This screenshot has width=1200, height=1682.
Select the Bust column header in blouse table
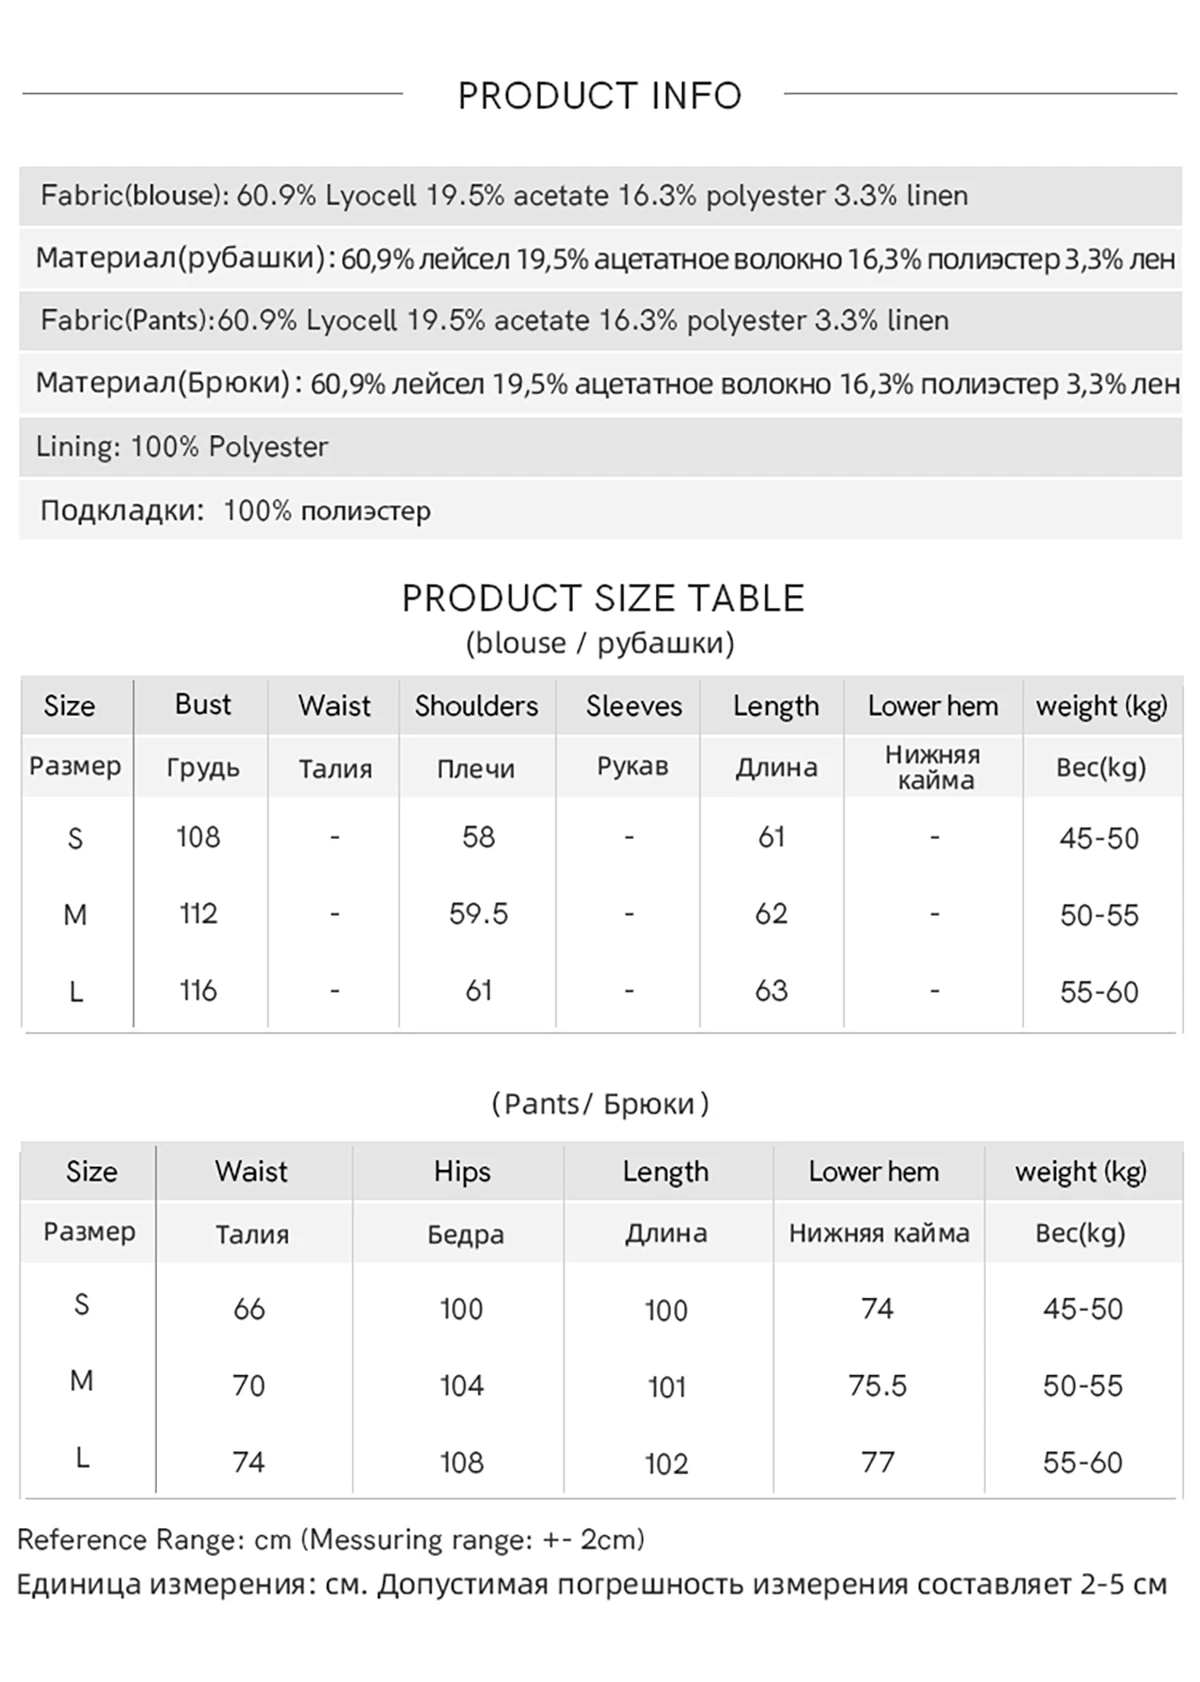coord(203,705)
